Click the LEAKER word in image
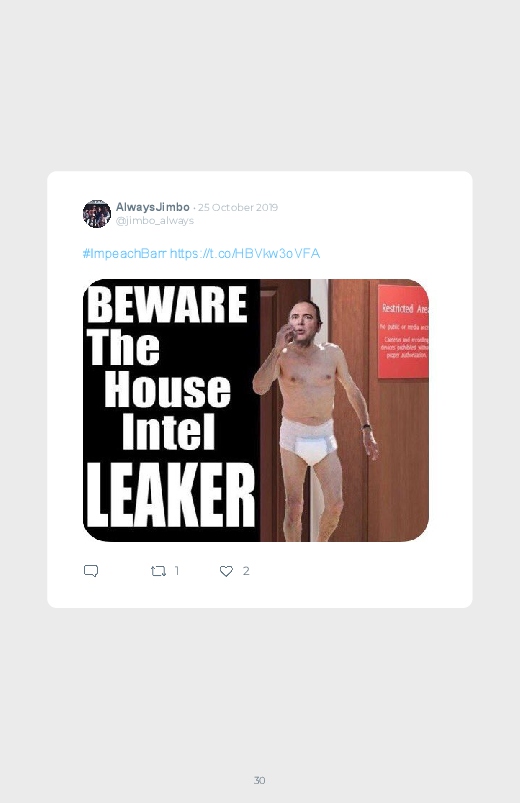Image resolution: width=520 pixels, height=803 pixels. [x=170, y=496]
